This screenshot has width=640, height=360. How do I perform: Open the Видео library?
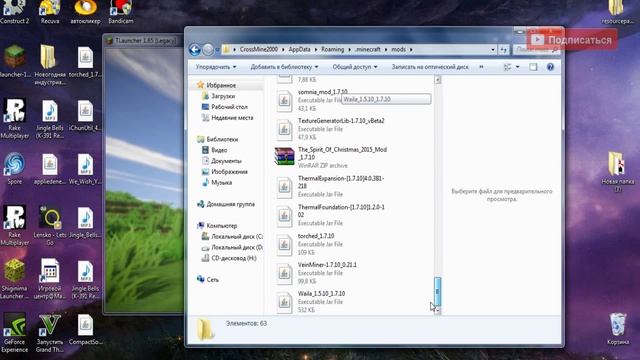219,150
